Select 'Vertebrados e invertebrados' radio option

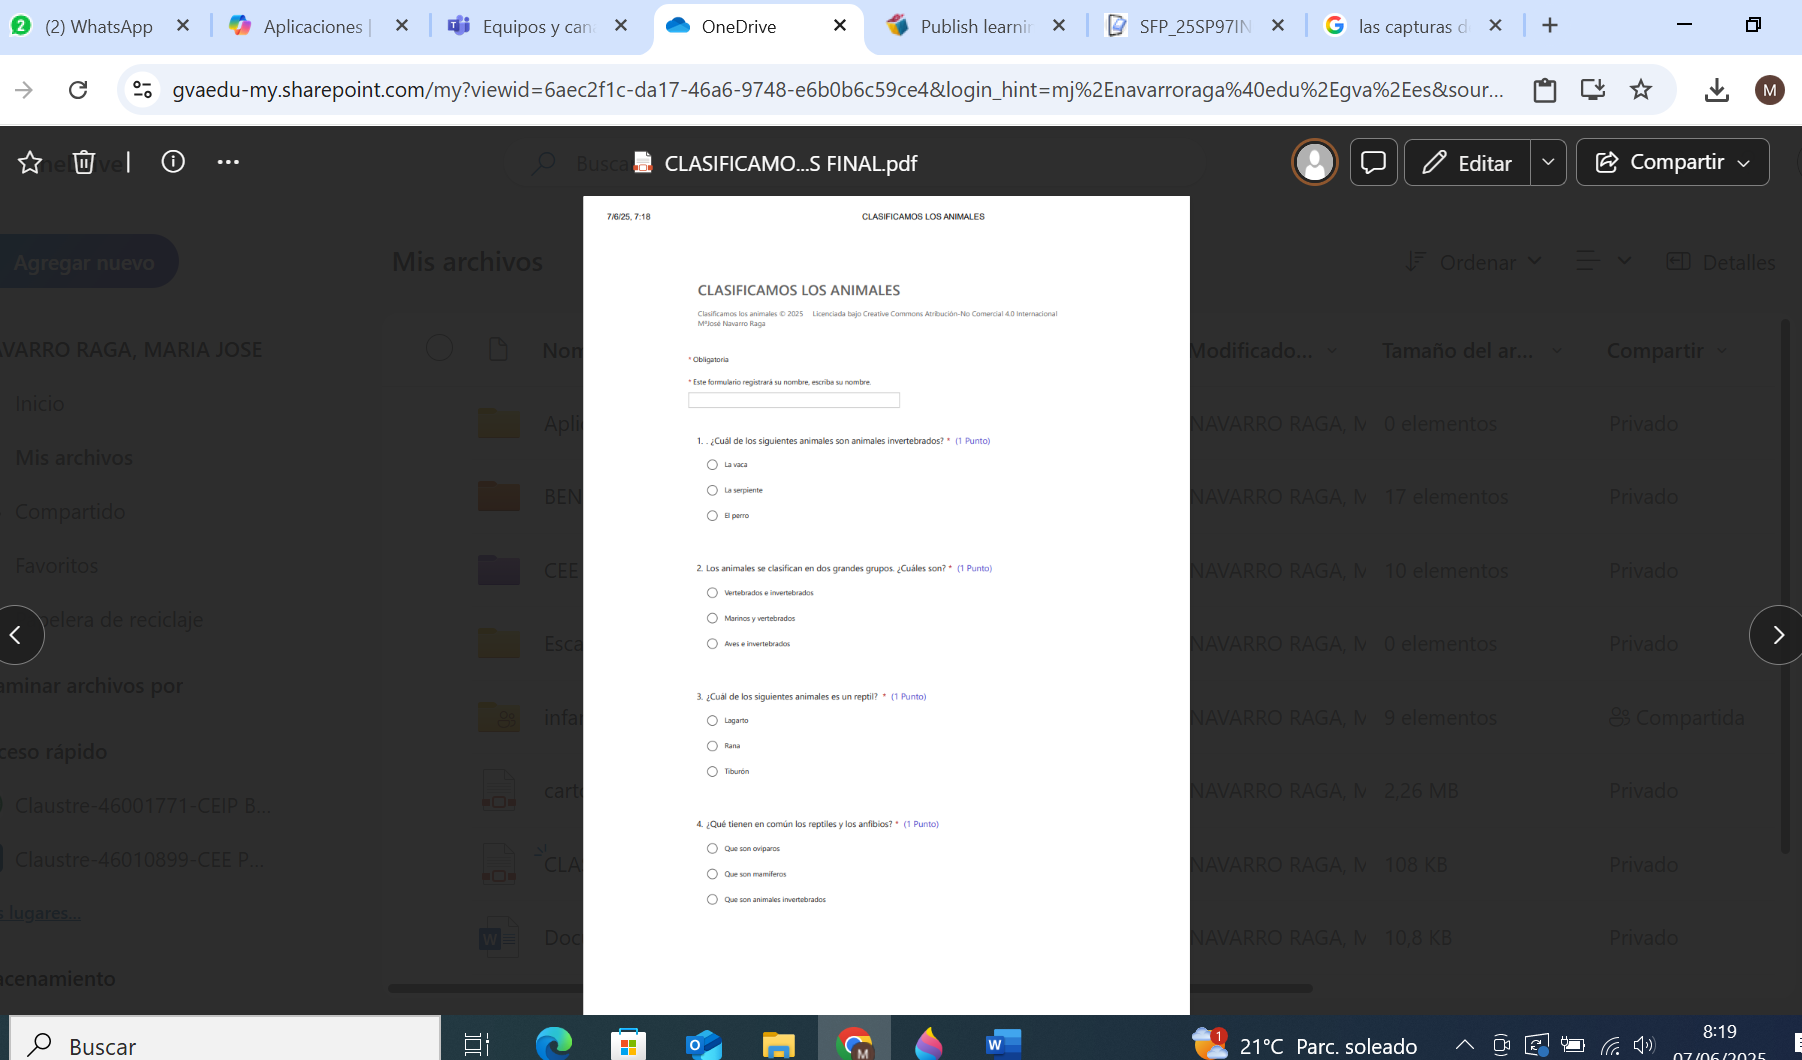[x=712, y=593]
